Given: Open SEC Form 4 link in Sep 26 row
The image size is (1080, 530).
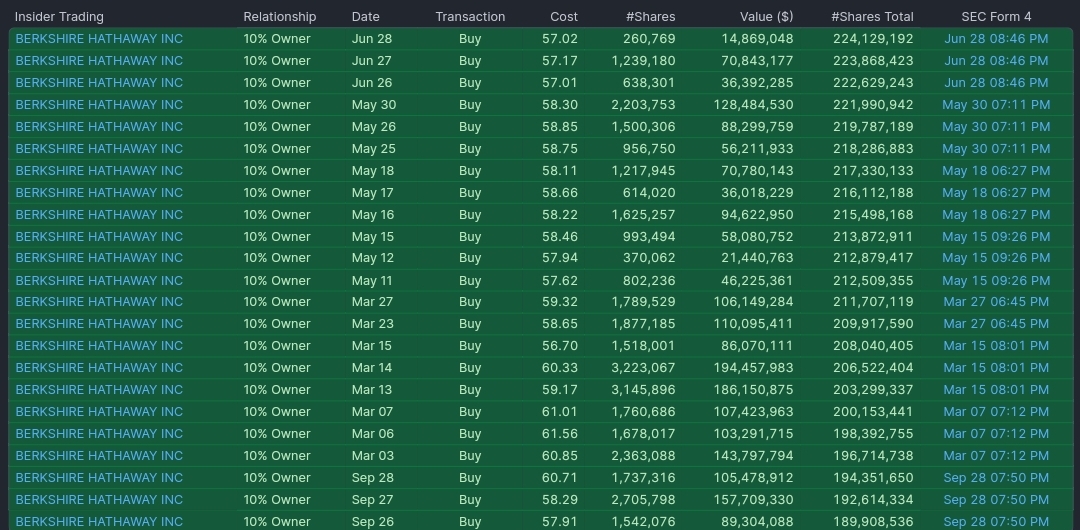Looking at the screenshot, I should click(996, 522).
